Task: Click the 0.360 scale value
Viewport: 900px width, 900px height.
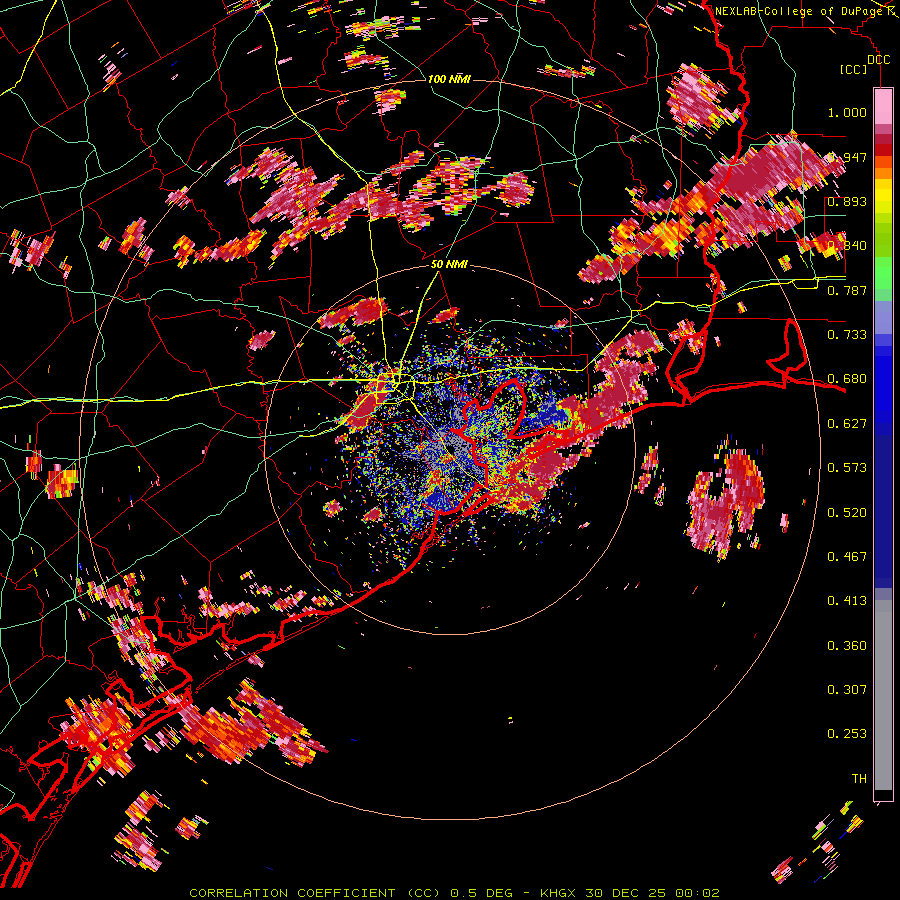Action: pos(847,646)
